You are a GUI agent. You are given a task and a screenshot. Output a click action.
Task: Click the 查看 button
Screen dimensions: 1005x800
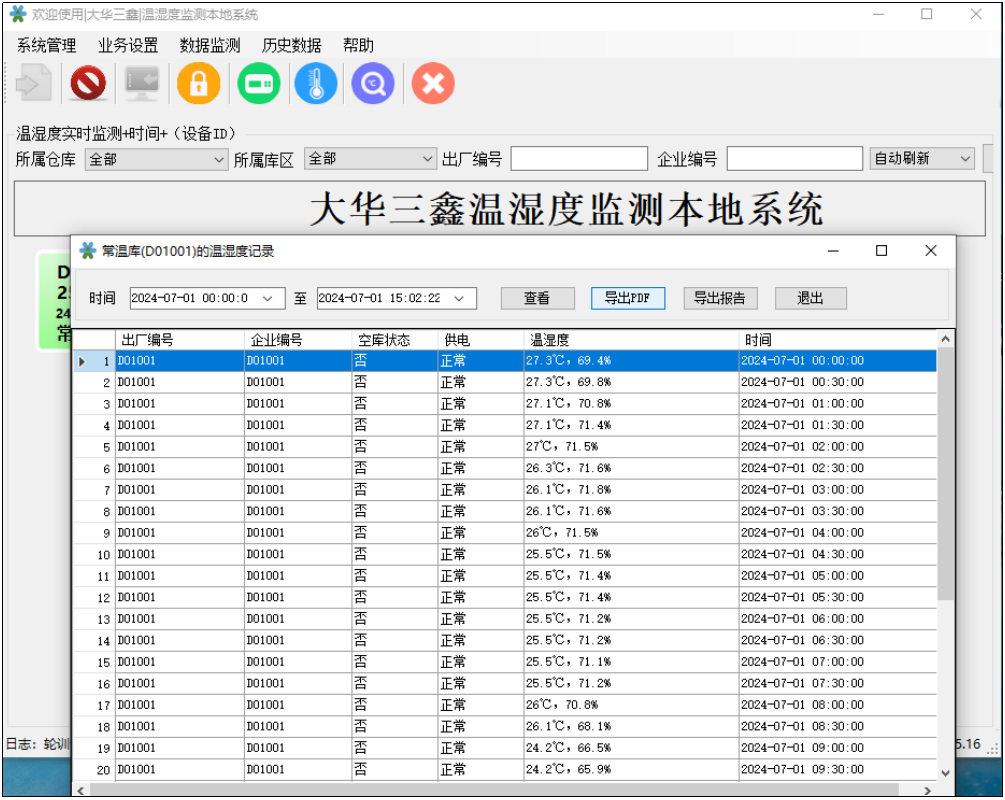537,298
